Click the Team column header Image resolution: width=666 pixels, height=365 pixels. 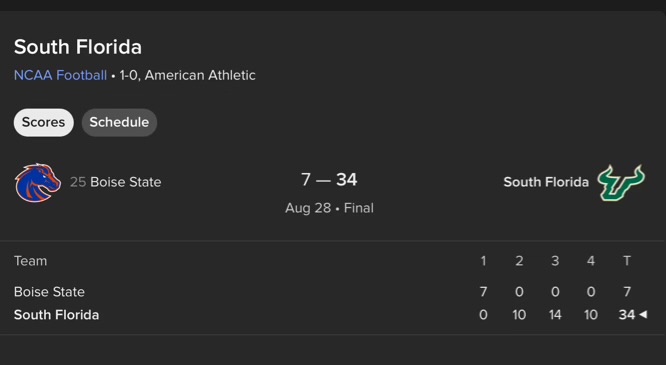point(30,261)
